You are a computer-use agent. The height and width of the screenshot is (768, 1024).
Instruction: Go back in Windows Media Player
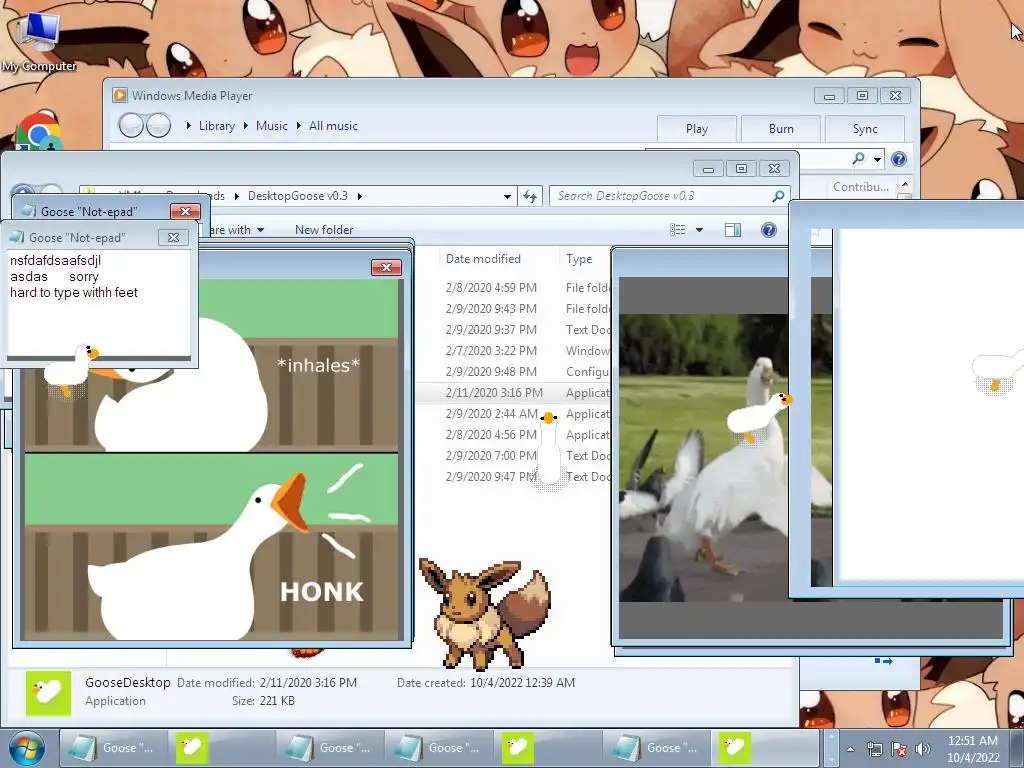pyautogui.click(x=131, y=125)
